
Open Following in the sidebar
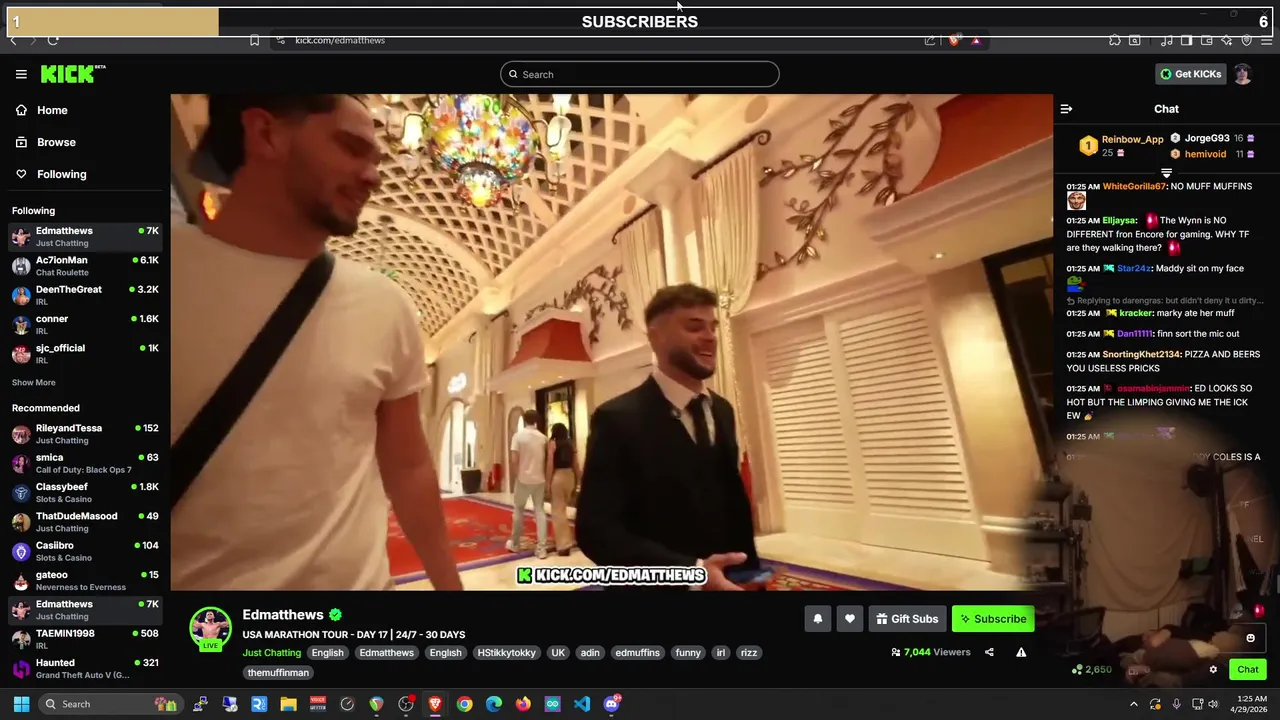(85, 174)
